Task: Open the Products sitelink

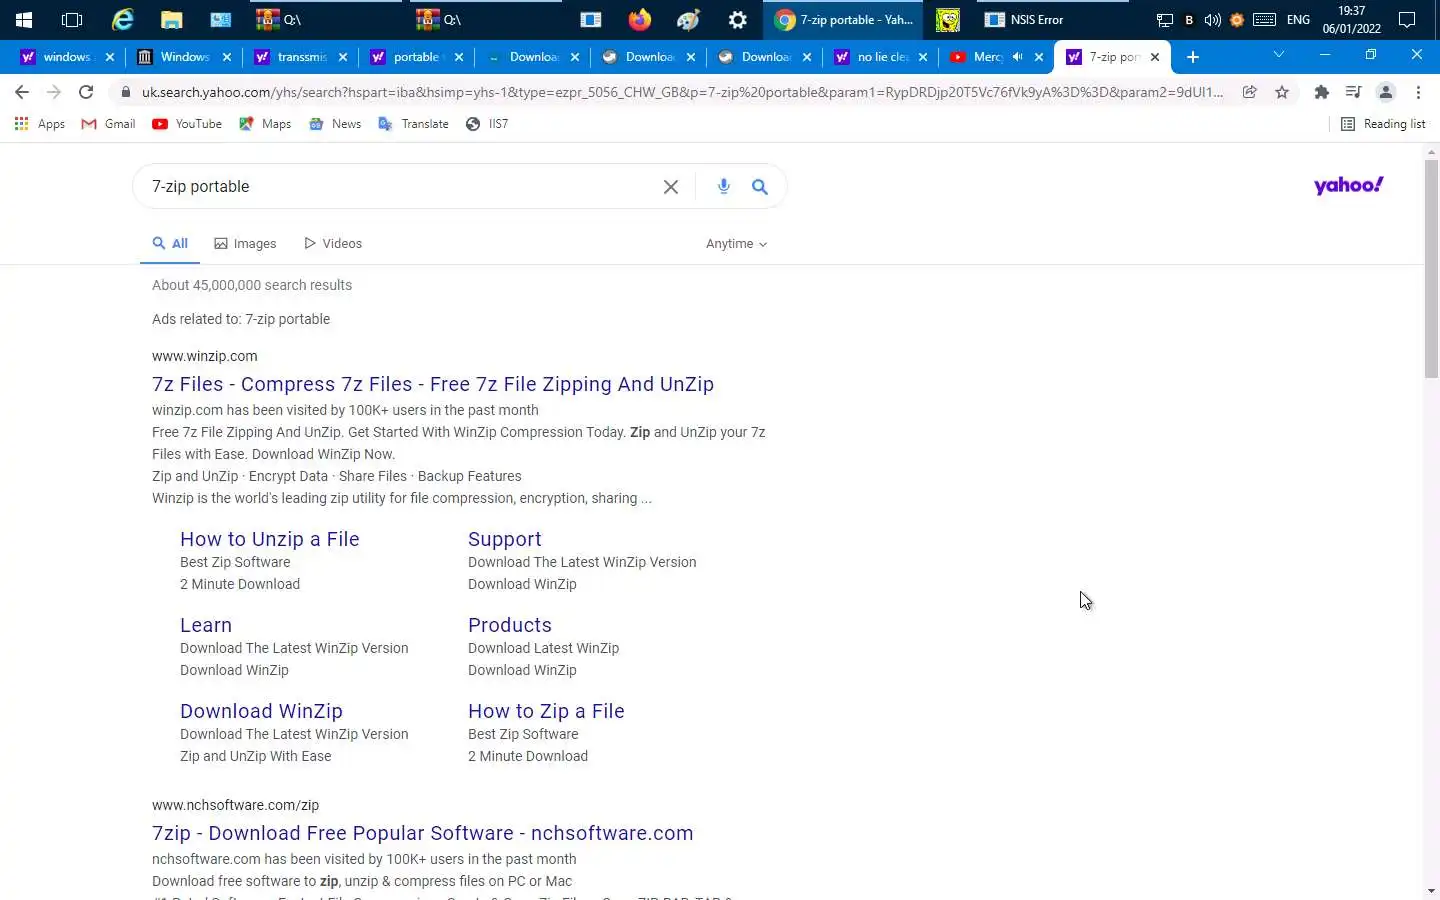Action: click(x=510, y=625)
